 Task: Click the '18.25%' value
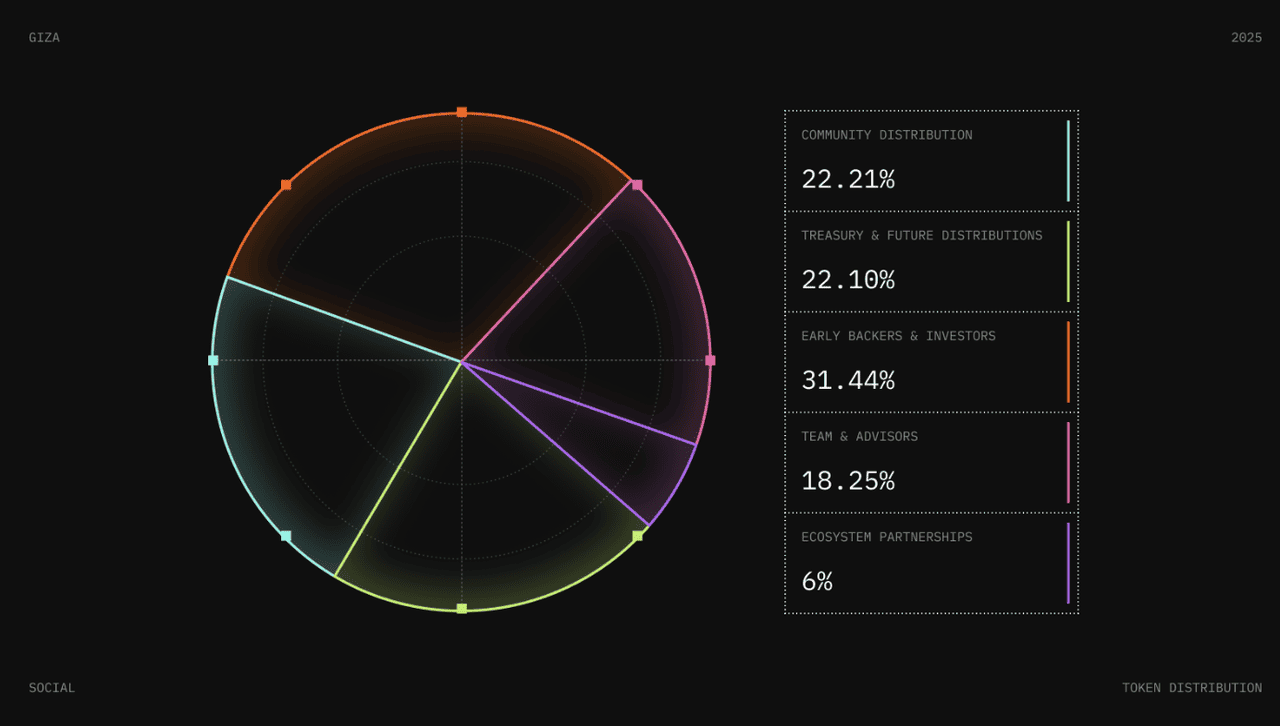point(848,481)
